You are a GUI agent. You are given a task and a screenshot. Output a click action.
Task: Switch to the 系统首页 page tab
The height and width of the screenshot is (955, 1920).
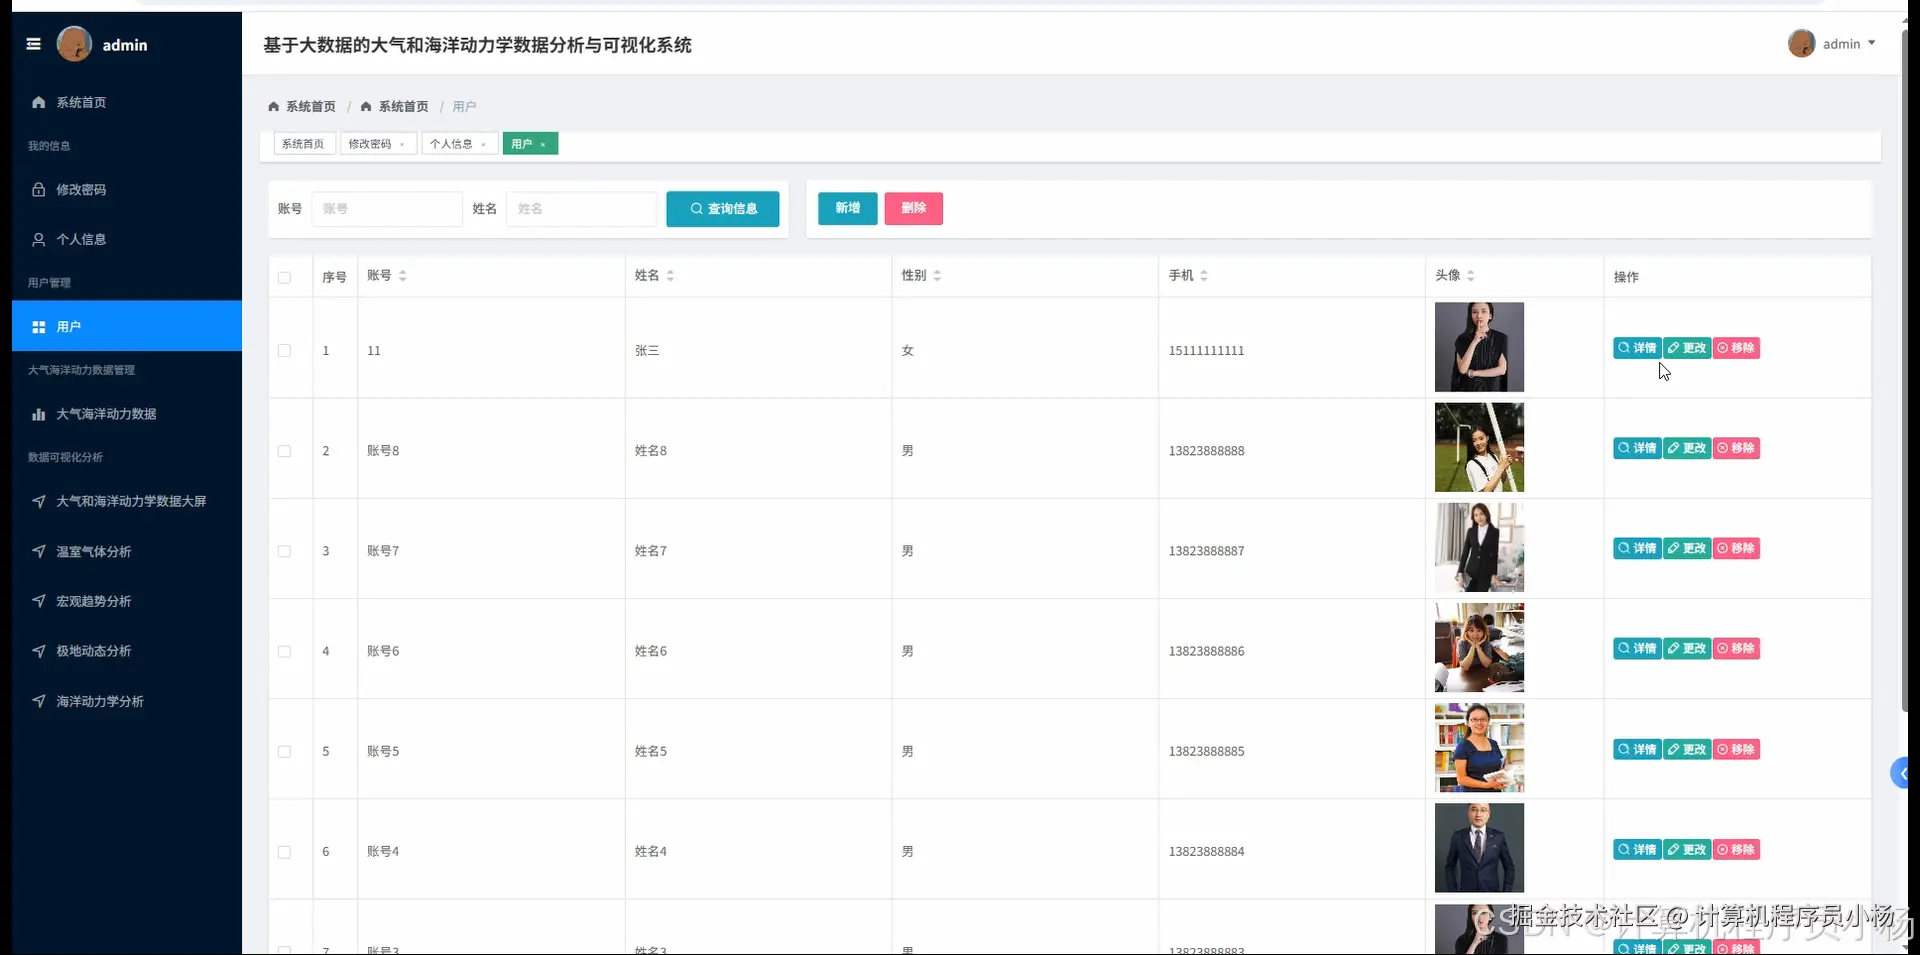tap(303, 144)
